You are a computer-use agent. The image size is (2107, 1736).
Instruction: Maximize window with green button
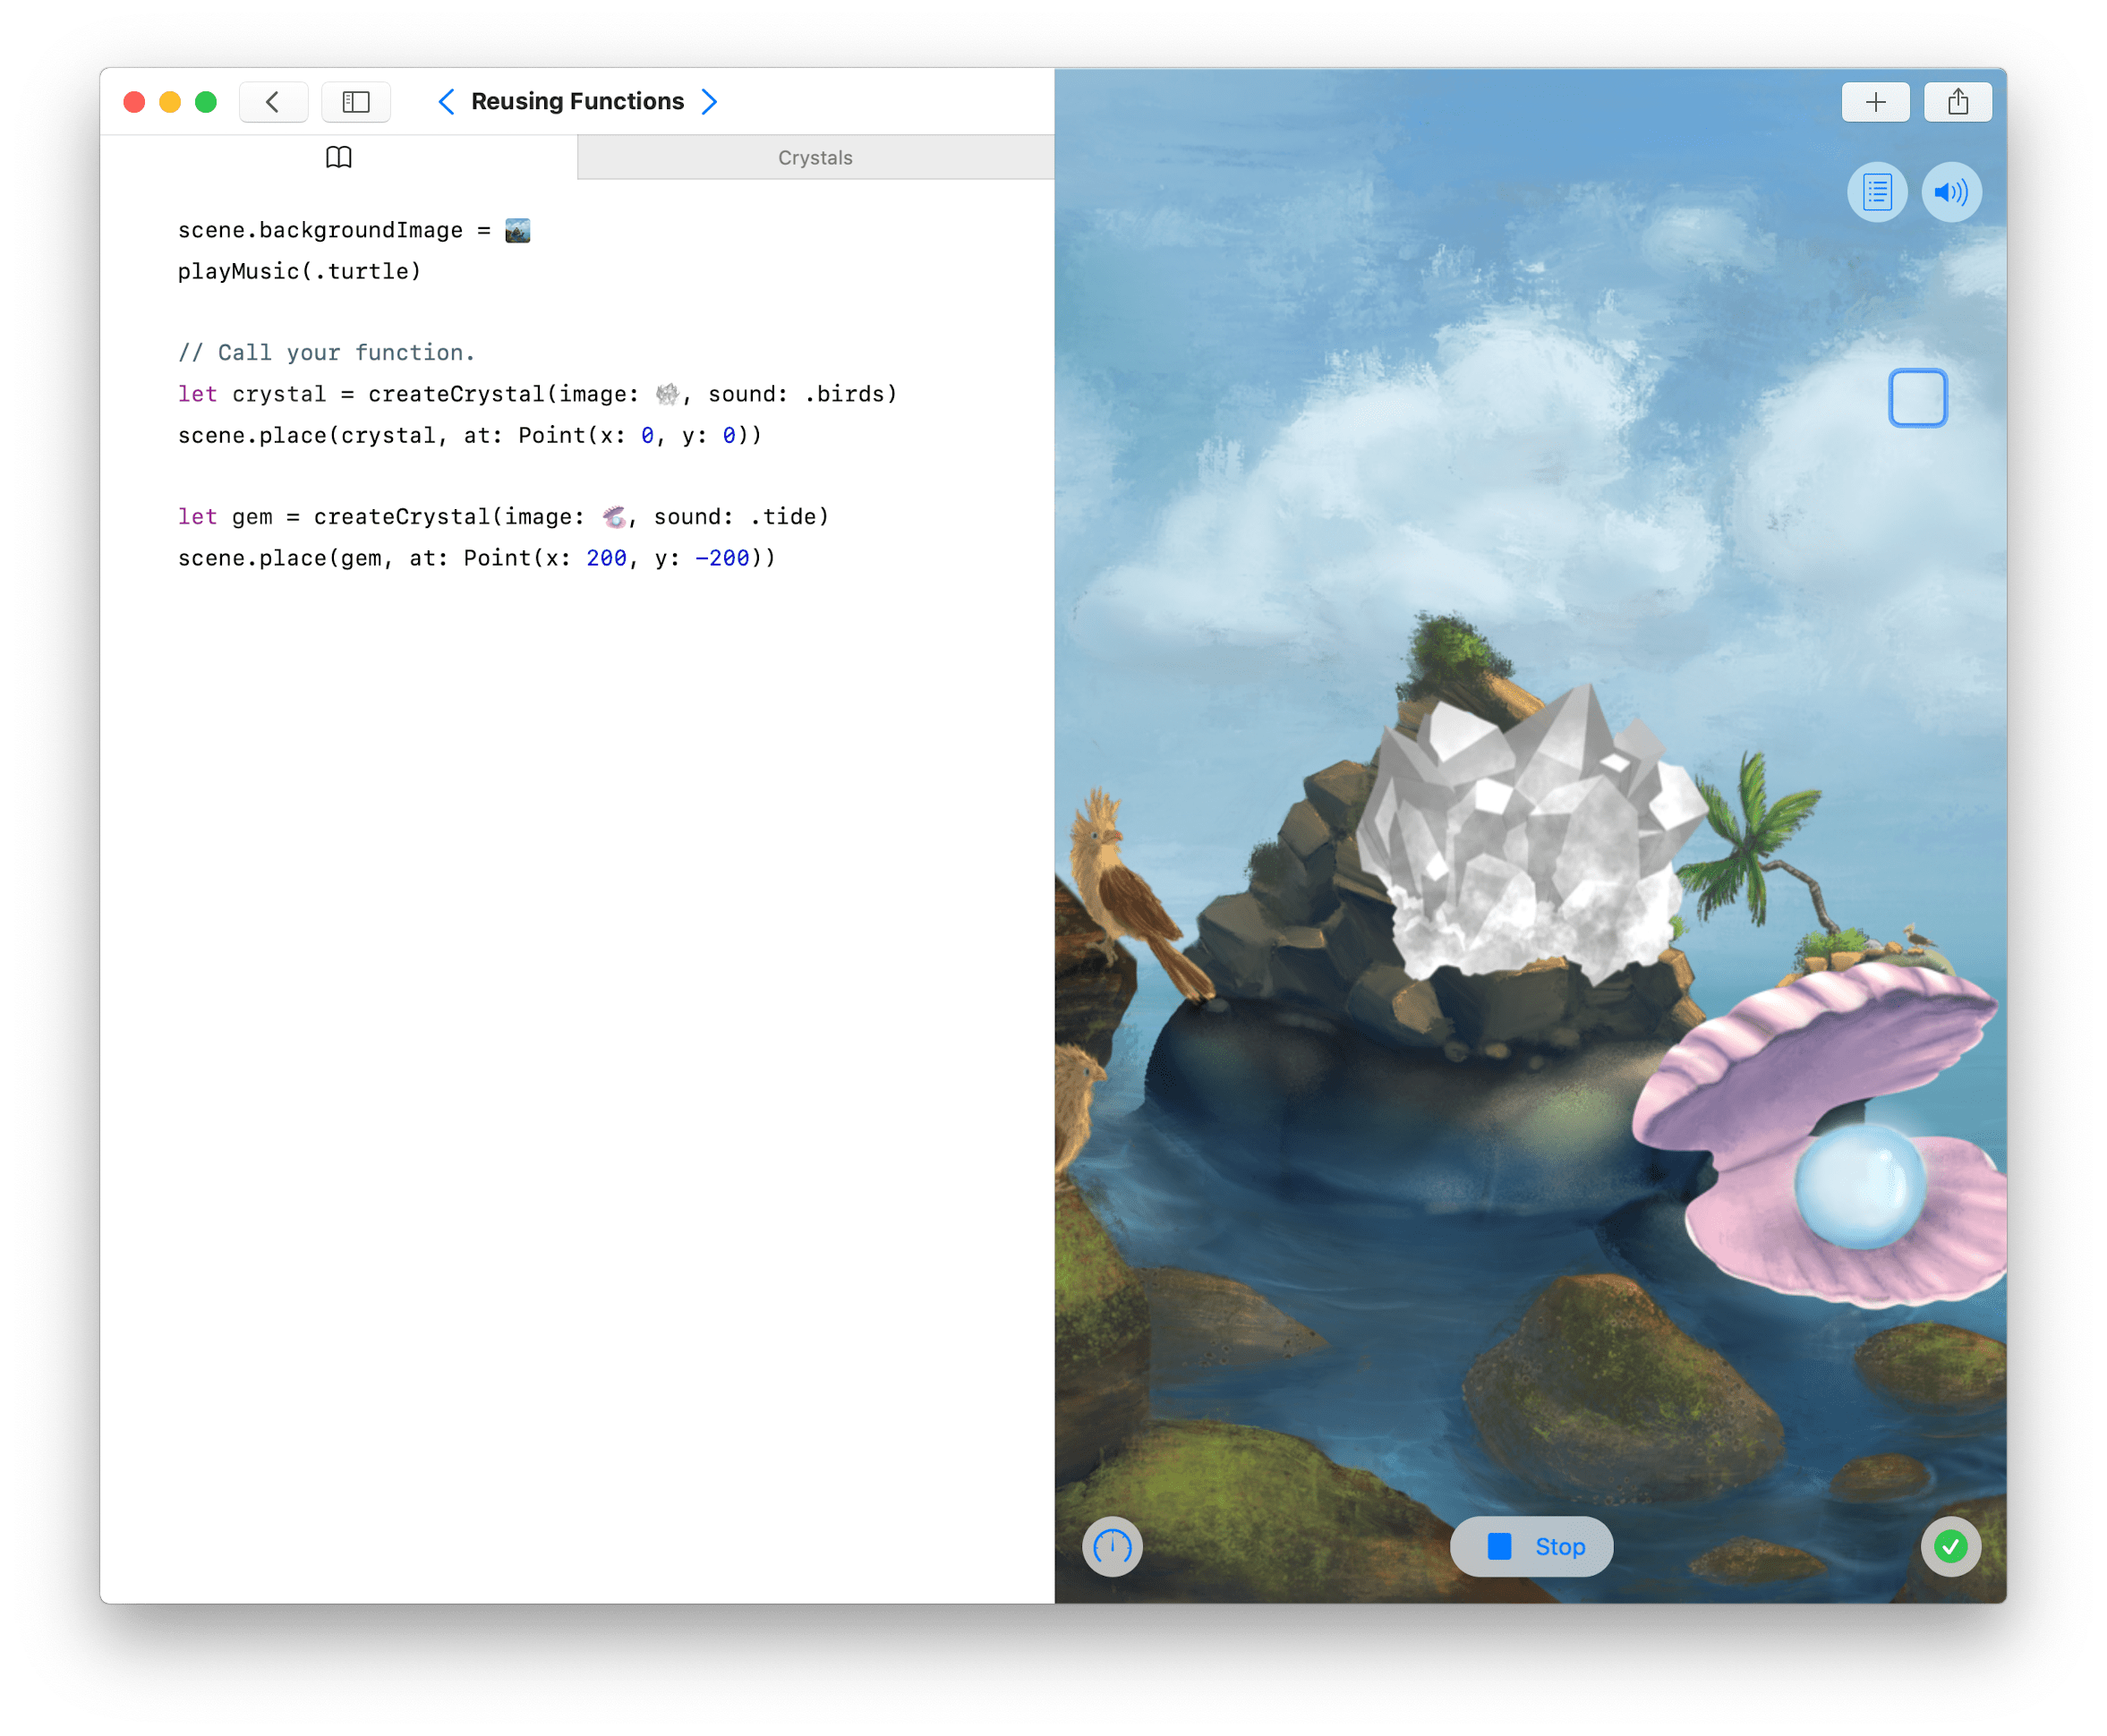(206, 102)
